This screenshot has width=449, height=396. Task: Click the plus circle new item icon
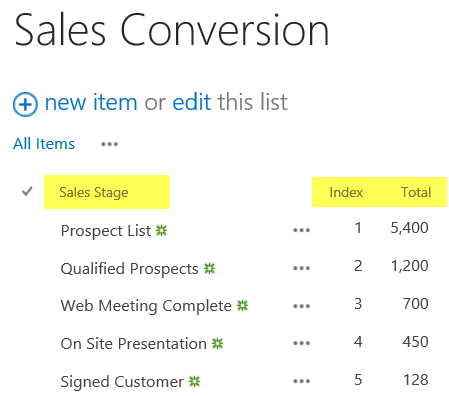tap(25, 104)
